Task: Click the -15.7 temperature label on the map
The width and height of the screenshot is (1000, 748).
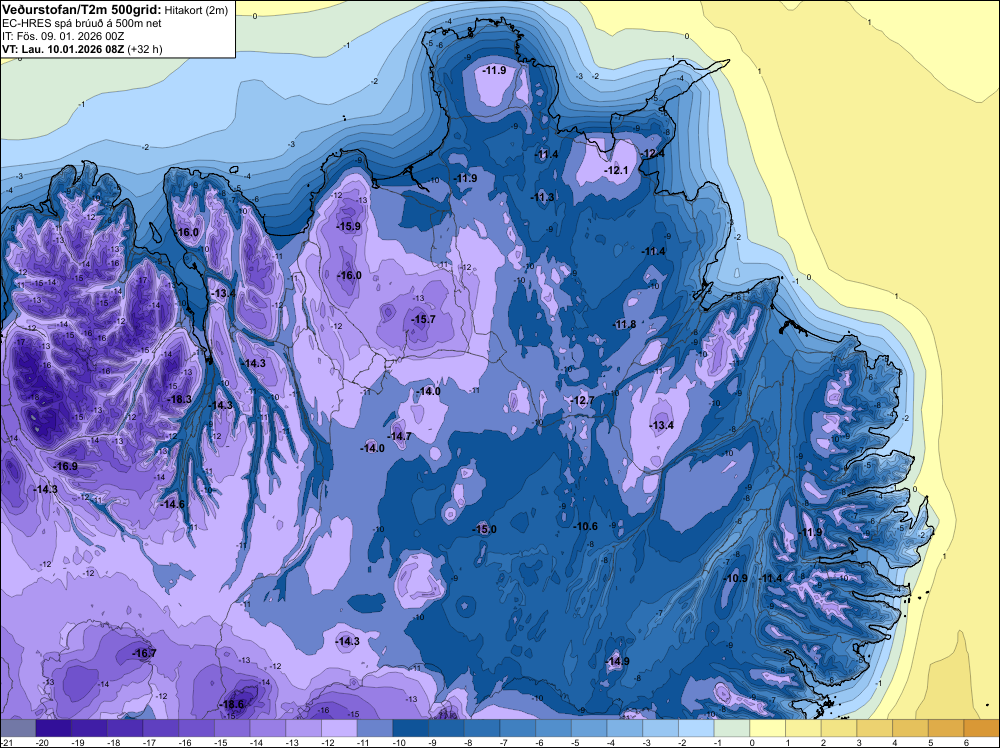Action: (x=423, y=319)
